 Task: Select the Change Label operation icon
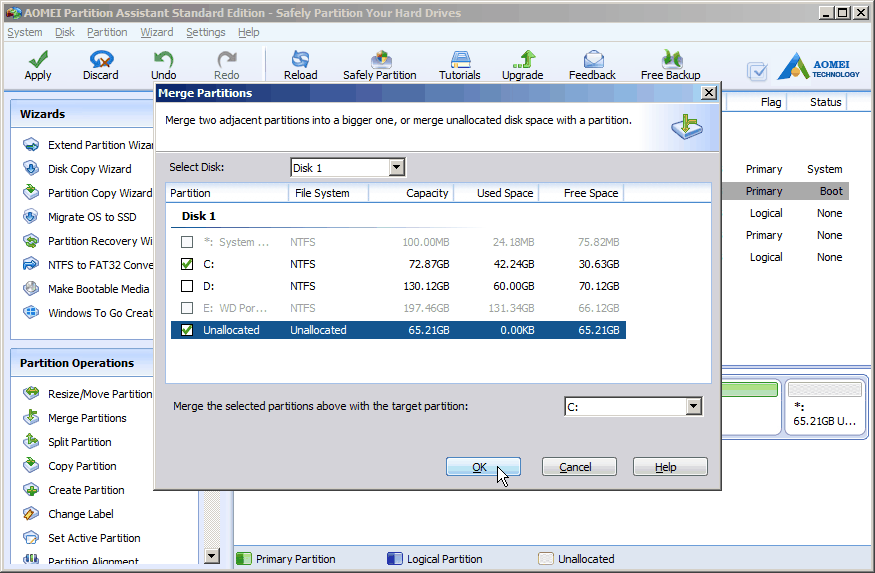coord(31,513)
